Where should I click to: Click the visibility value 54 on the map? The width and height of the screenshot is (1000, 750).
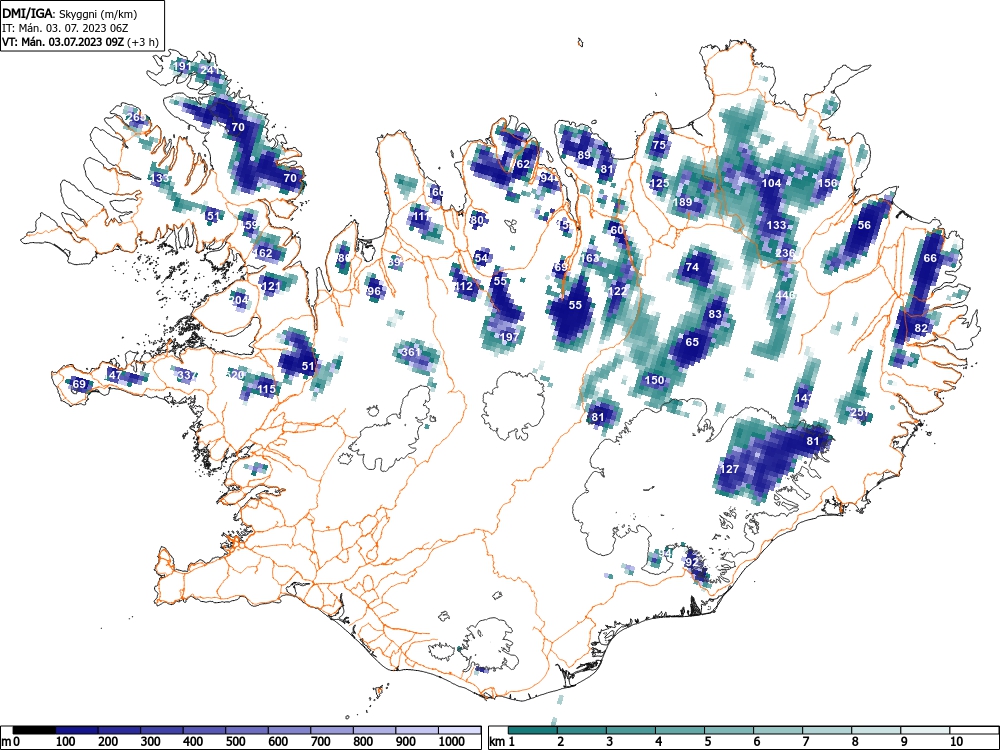(482, 258)
